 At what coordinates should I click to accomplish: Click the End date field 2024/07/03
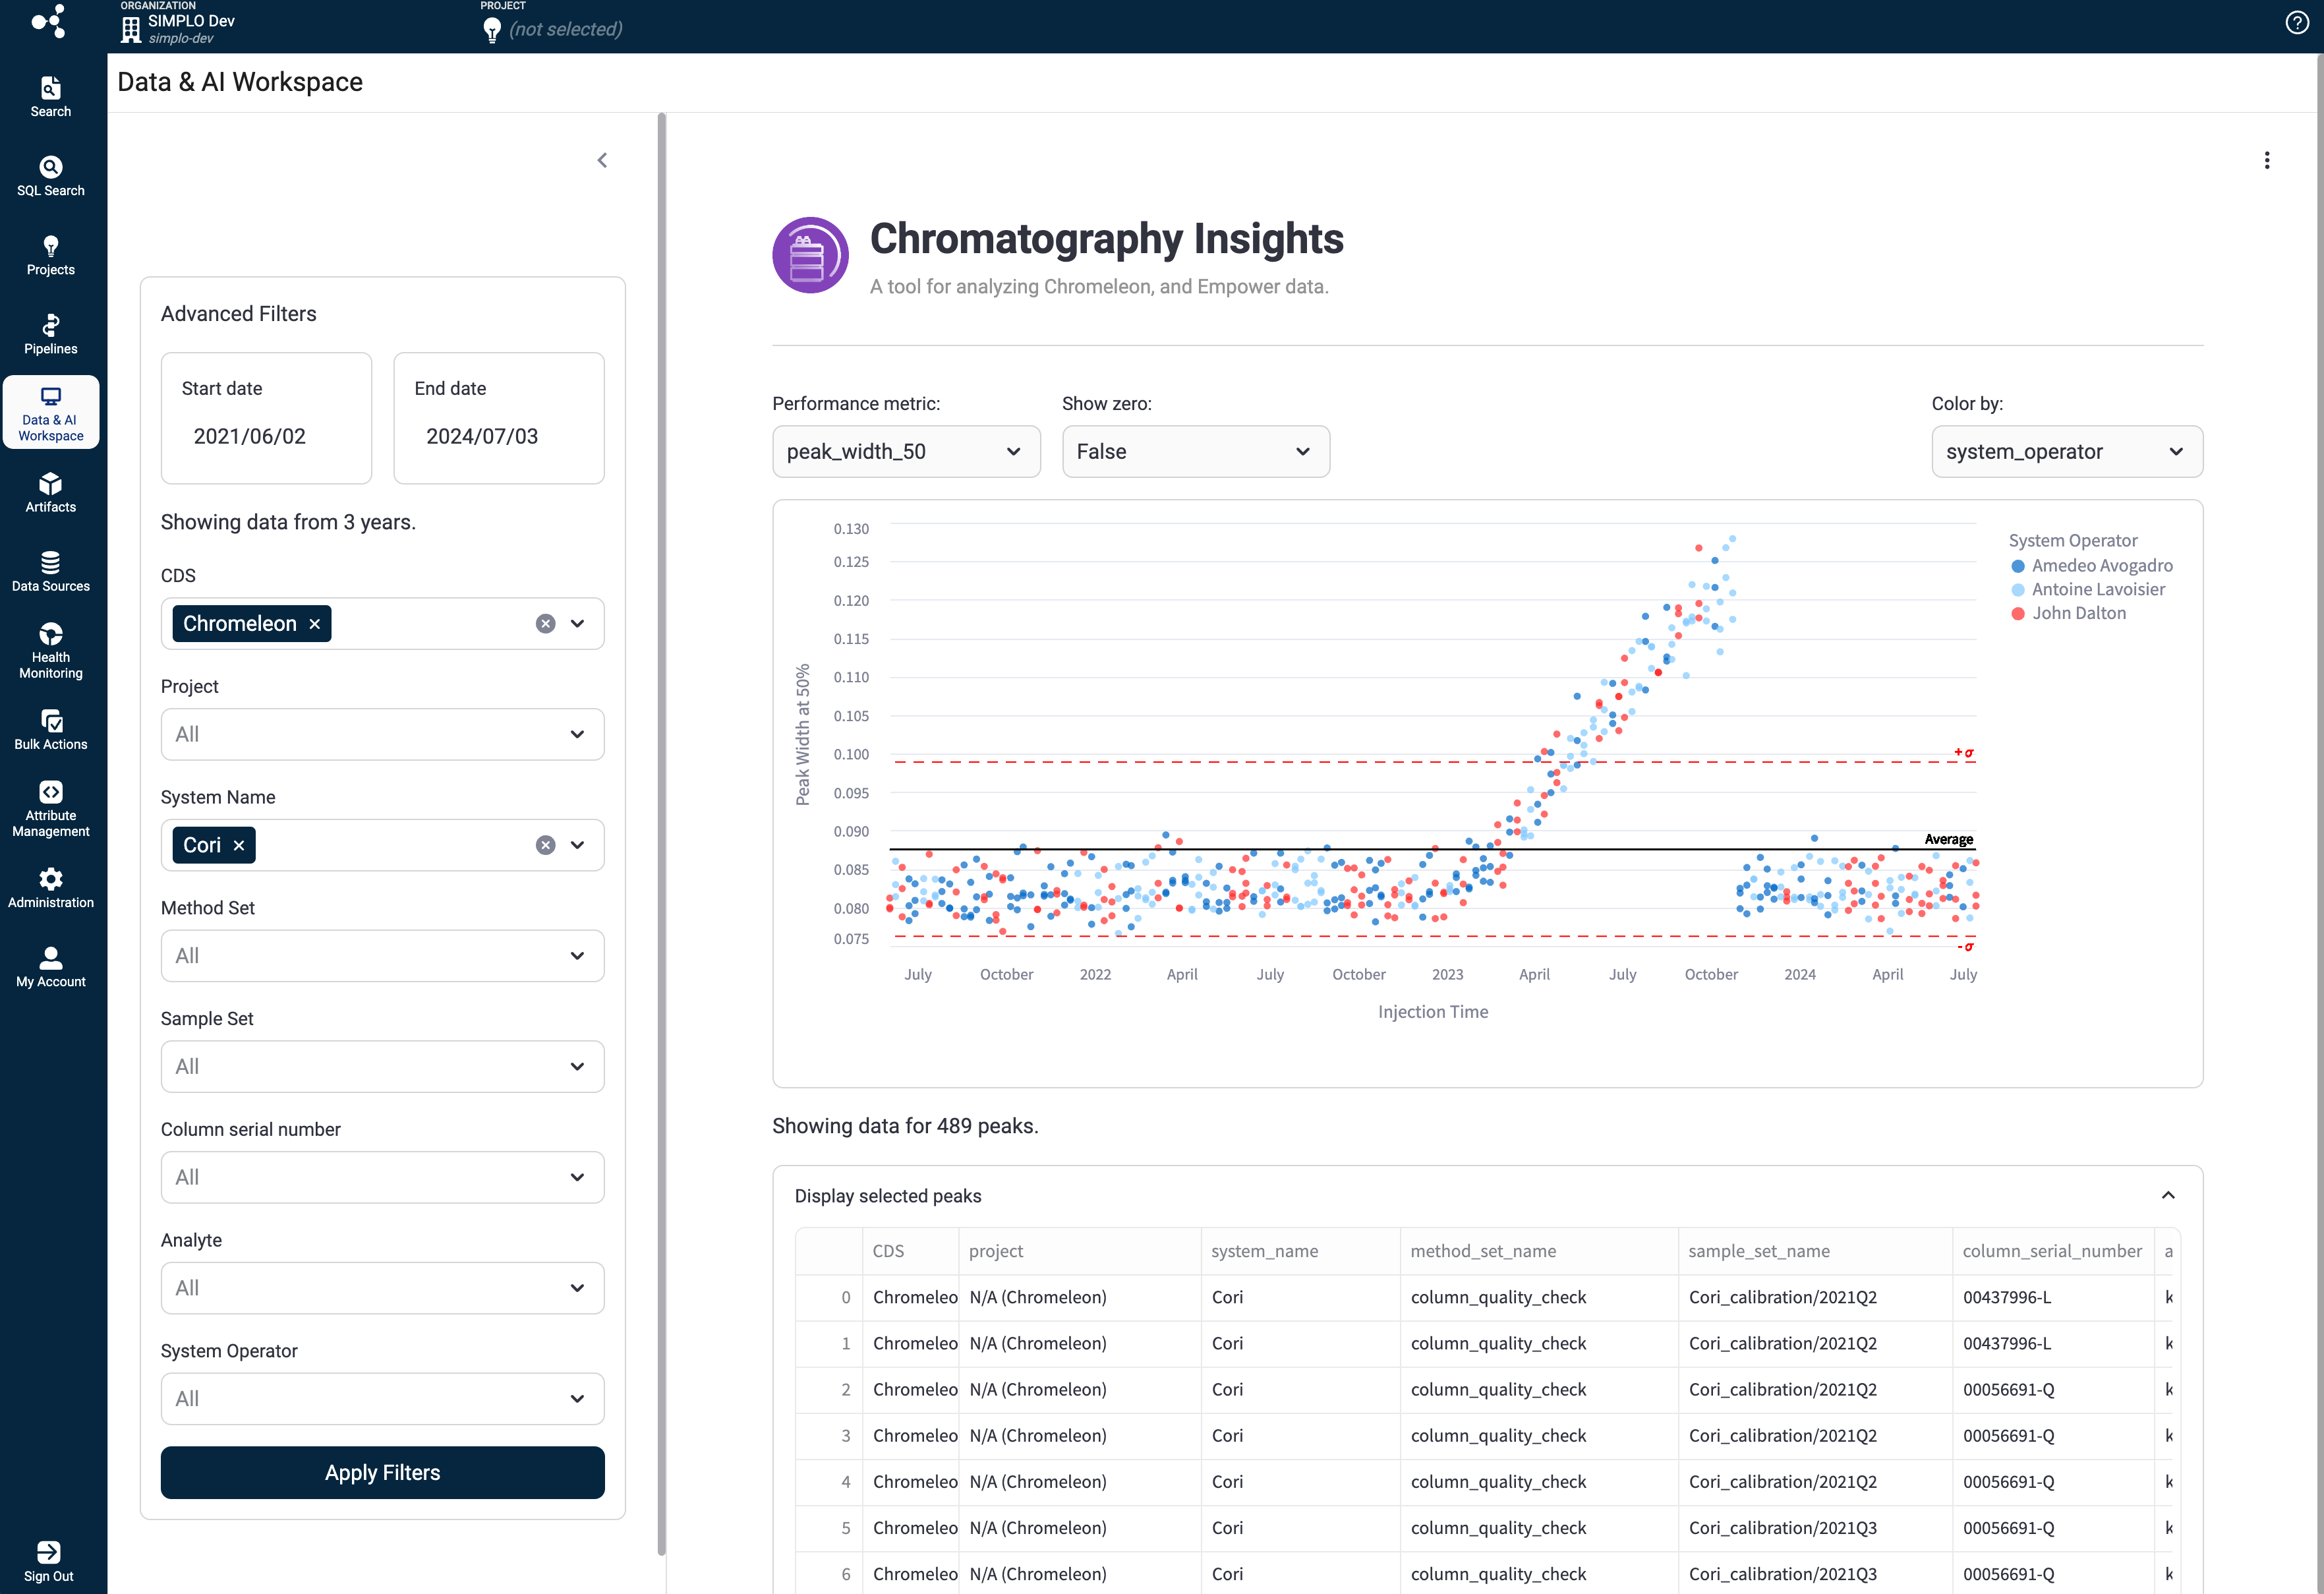[499, 436]
